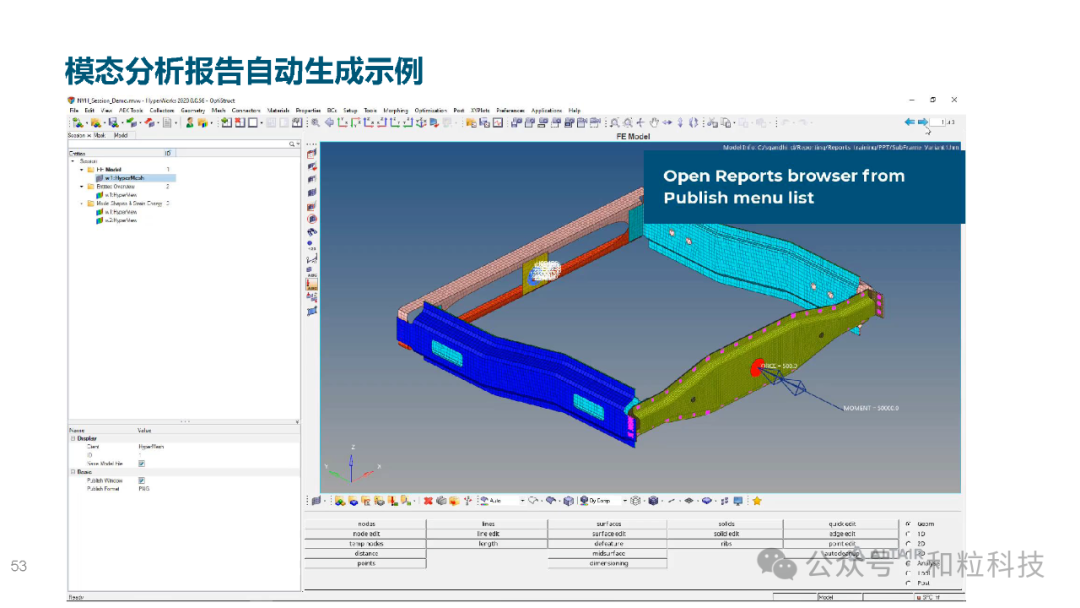
Task: Click the node edit panel button
Action: click(x=366, y=533)
